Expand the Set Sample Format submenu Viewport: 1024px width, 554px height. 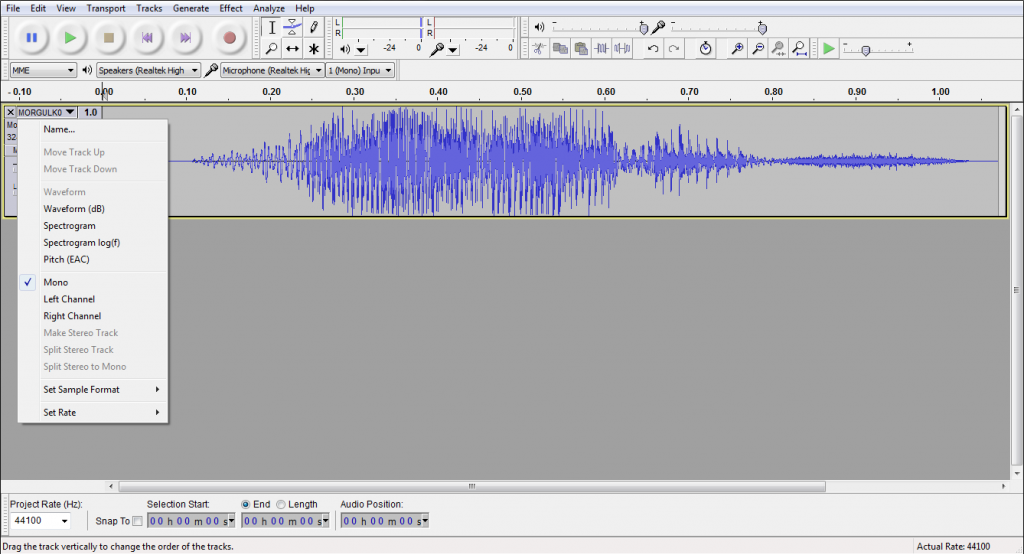pyautogui.click(x=101, y=389)
